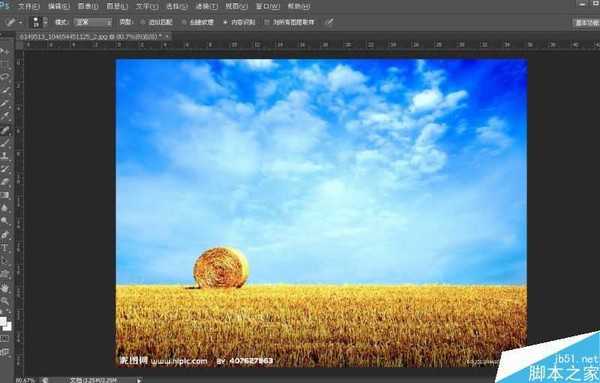
Task: Select the Spot Healing Brush in toolbox
Action: (x=5, y=130)
